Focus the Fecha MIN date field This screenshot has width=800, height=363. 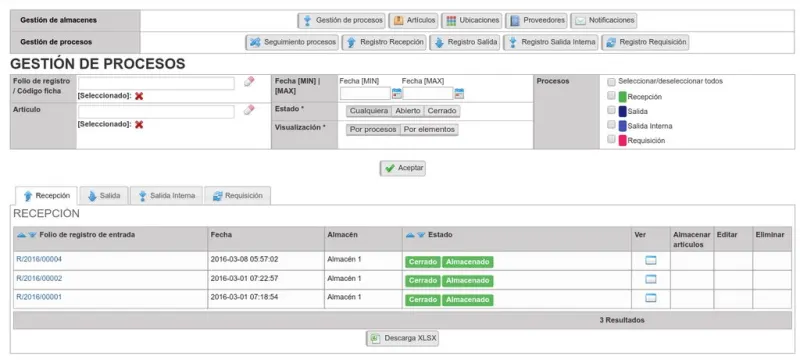(365, 93)
